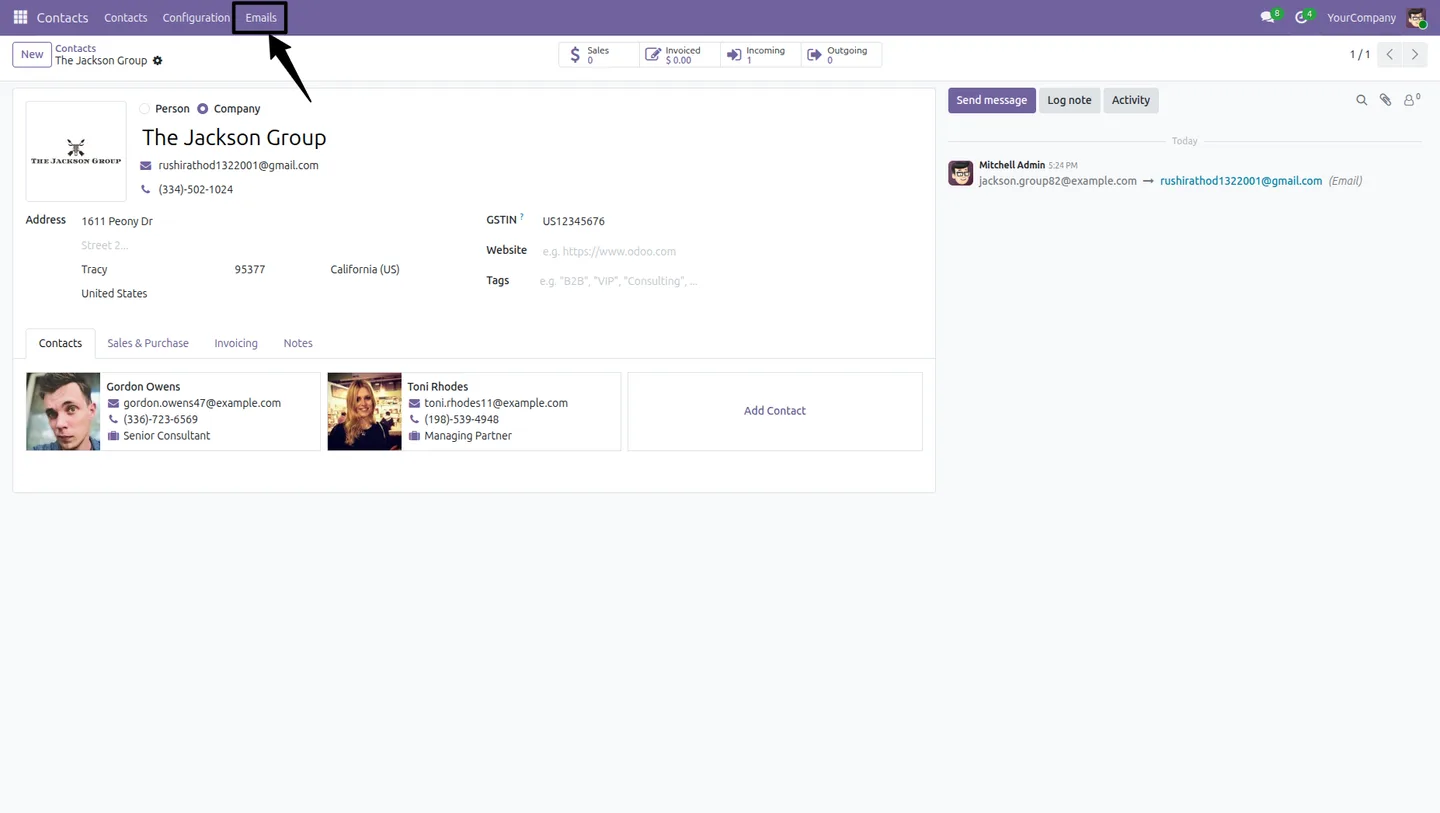
Task: Click the GSTIN help question mark
Action: [522, 216]
